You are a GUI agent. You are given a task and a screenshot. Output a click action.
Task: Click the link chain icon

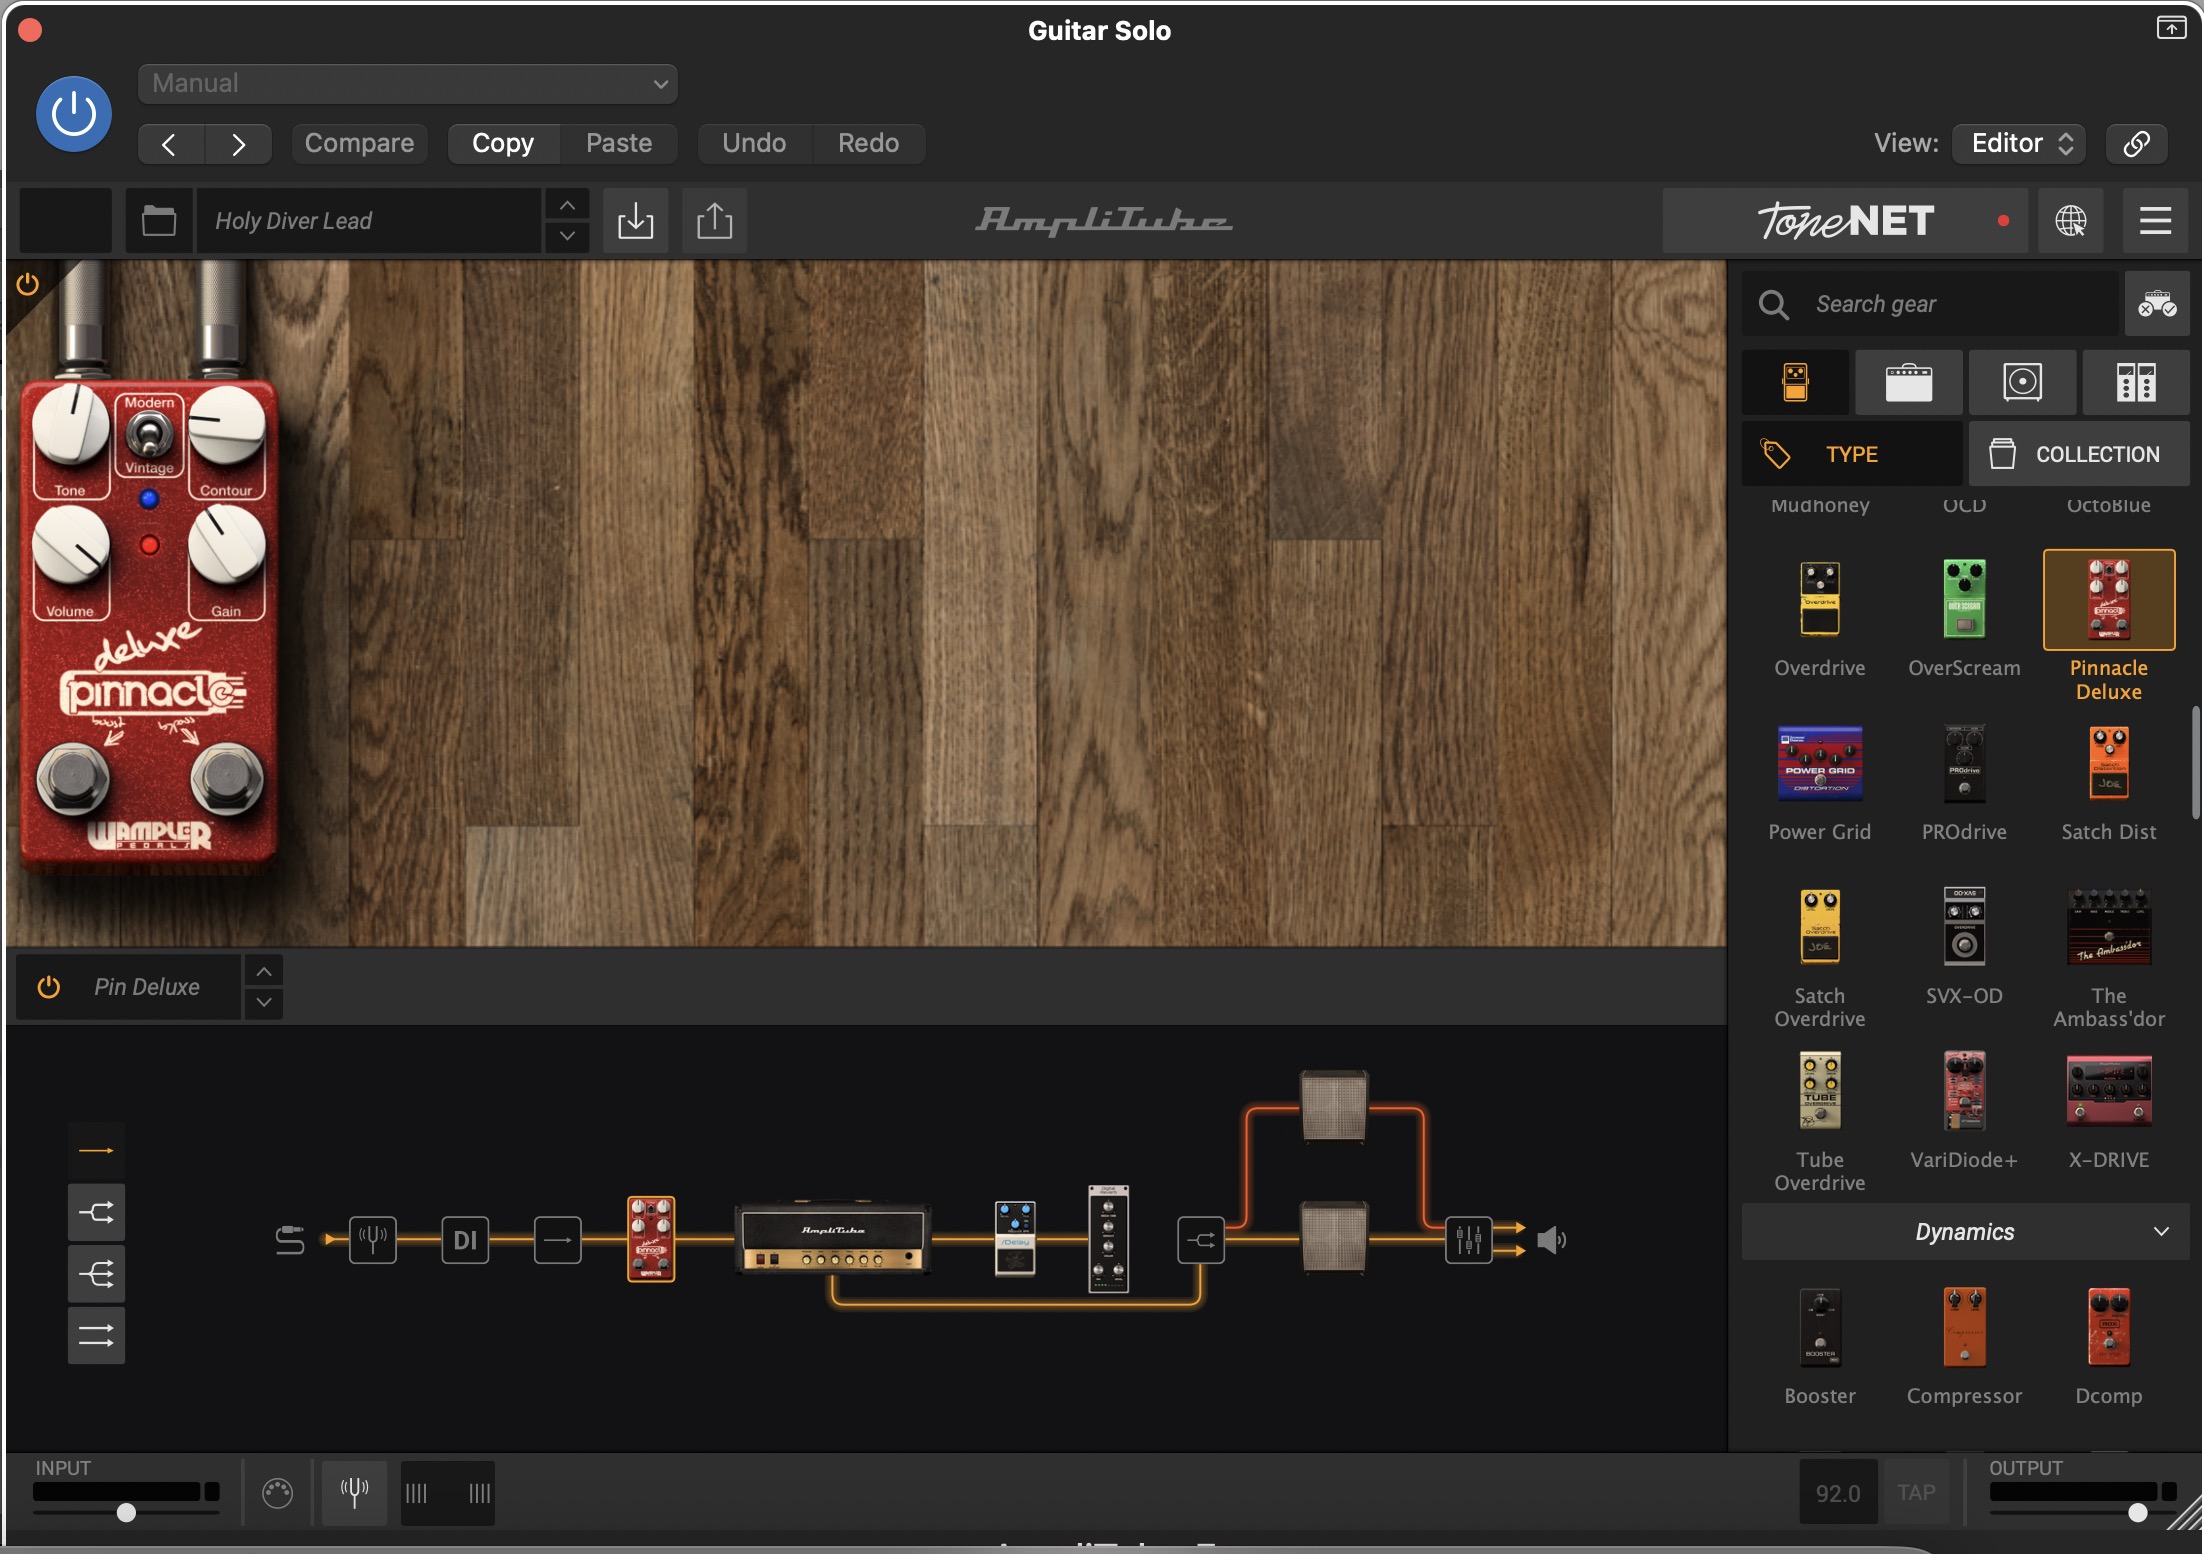2136,143
